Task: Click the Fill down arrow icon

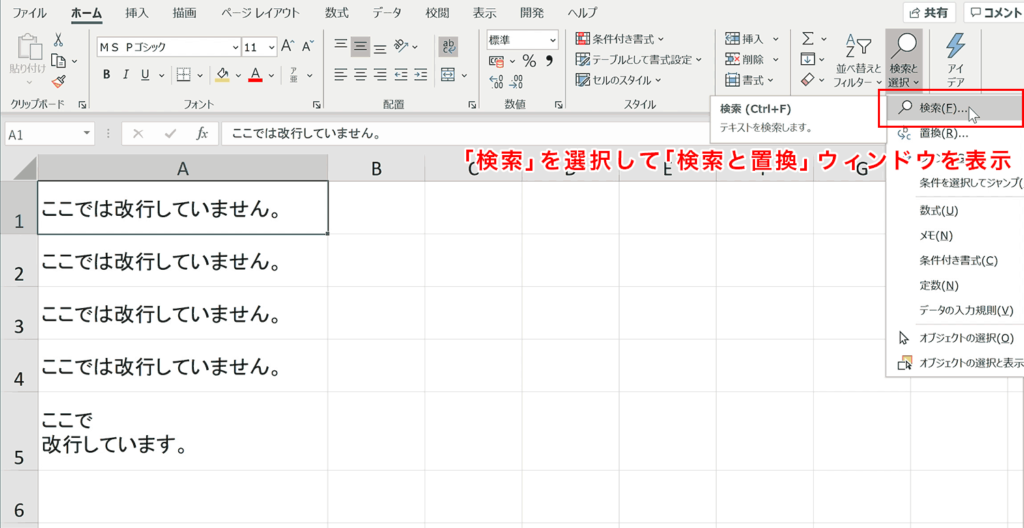Action: [x=808, y=59]
